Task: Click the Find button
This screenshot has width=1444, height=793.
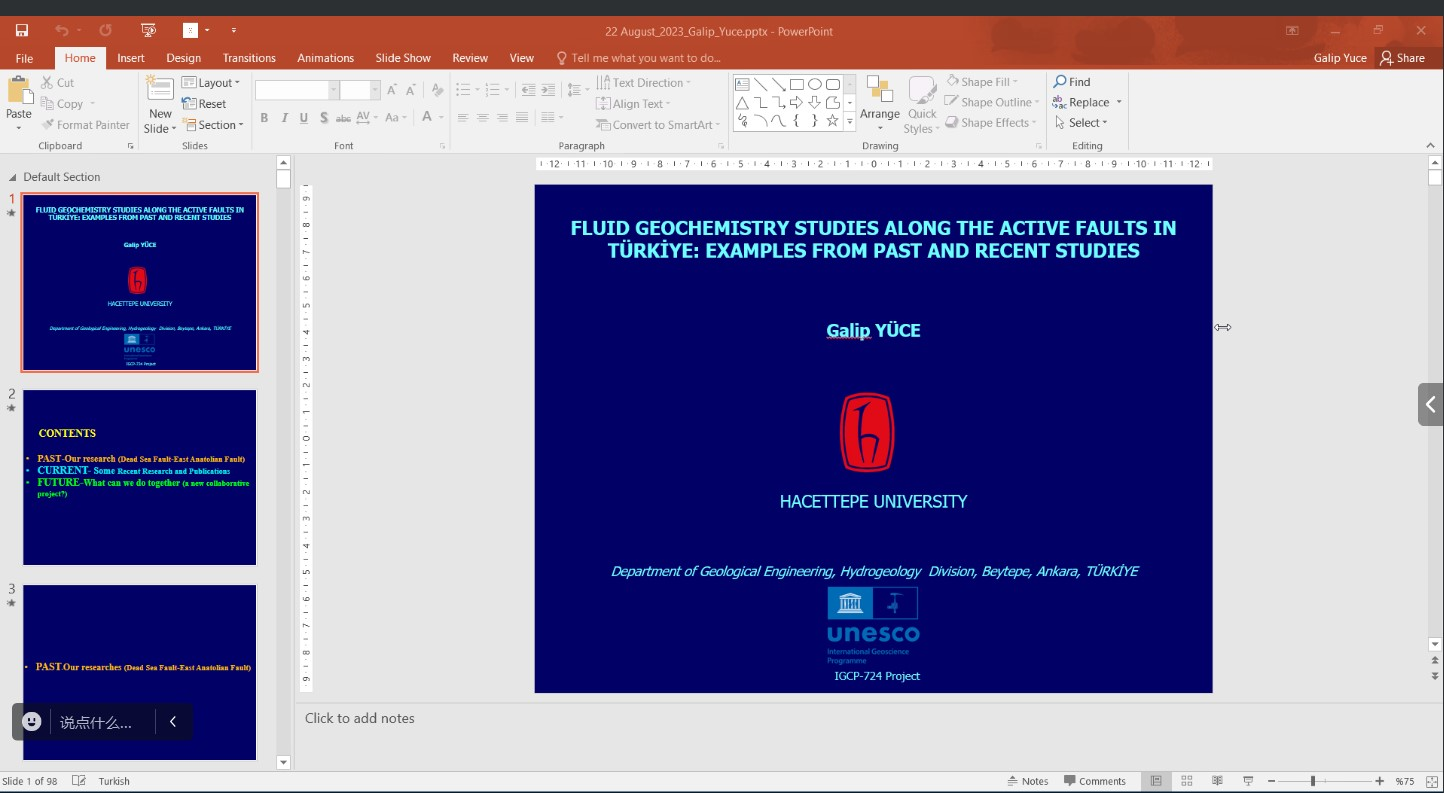Action: [1072, 82]
